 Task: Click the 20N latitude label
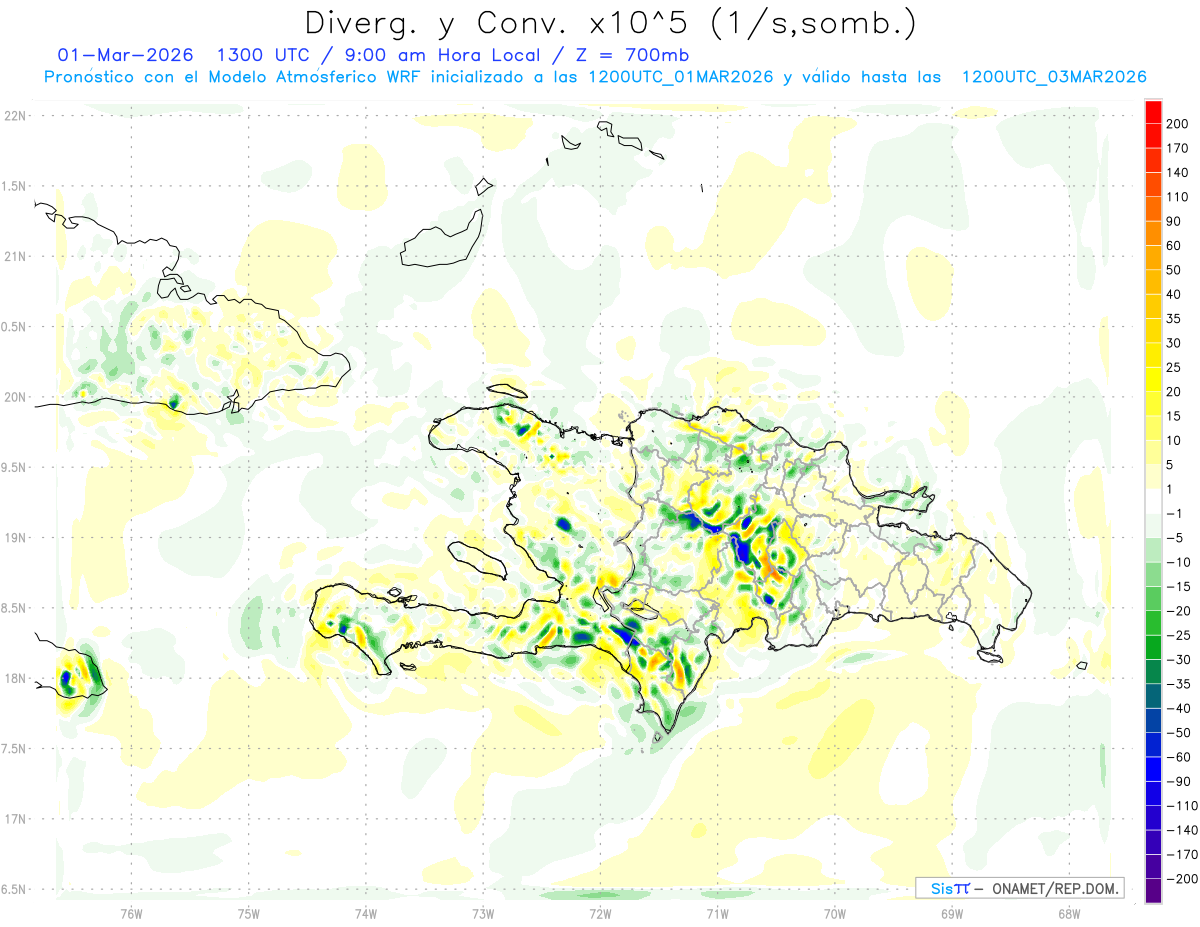pyautogui.click(x=15, y=397)
